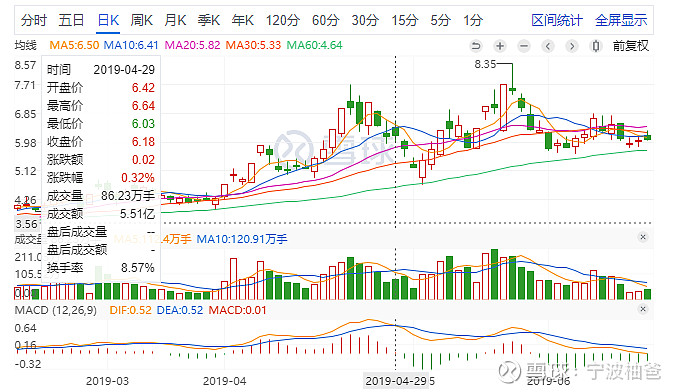The width and height of the screenshot is (681, 392).
Task: Move chart right with forward chevron
Action: click(572, 46)
